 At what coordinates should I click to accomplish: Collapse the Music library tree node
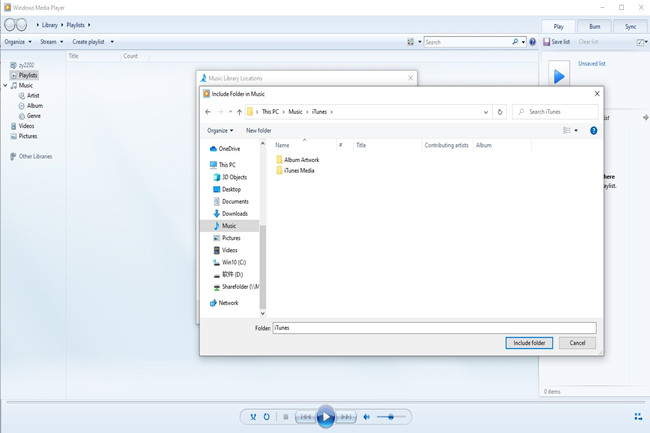(x=5, y=85)
